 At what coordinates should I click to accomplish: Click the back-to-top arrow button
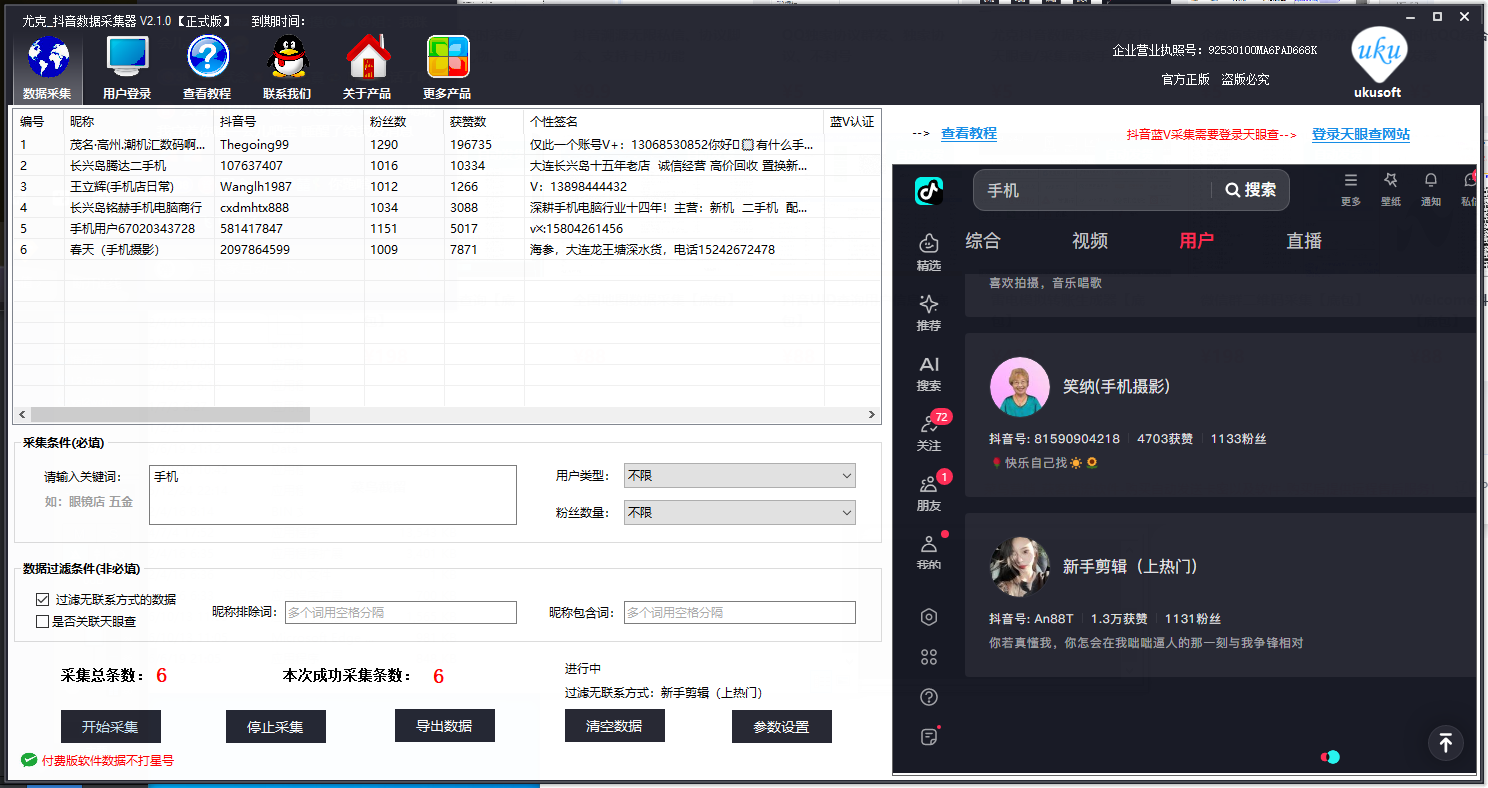(x=1445, y=742)
